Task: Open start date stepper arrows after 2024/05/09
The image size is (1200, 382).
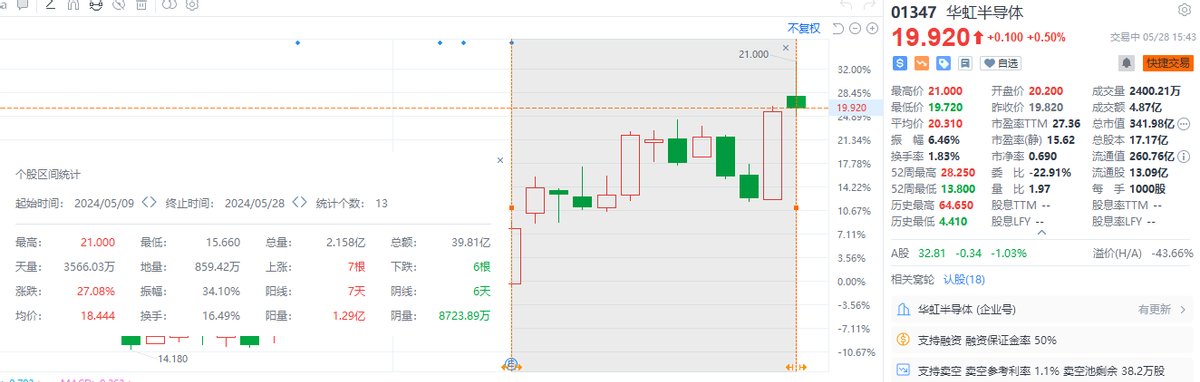Action: coord(150,202)
